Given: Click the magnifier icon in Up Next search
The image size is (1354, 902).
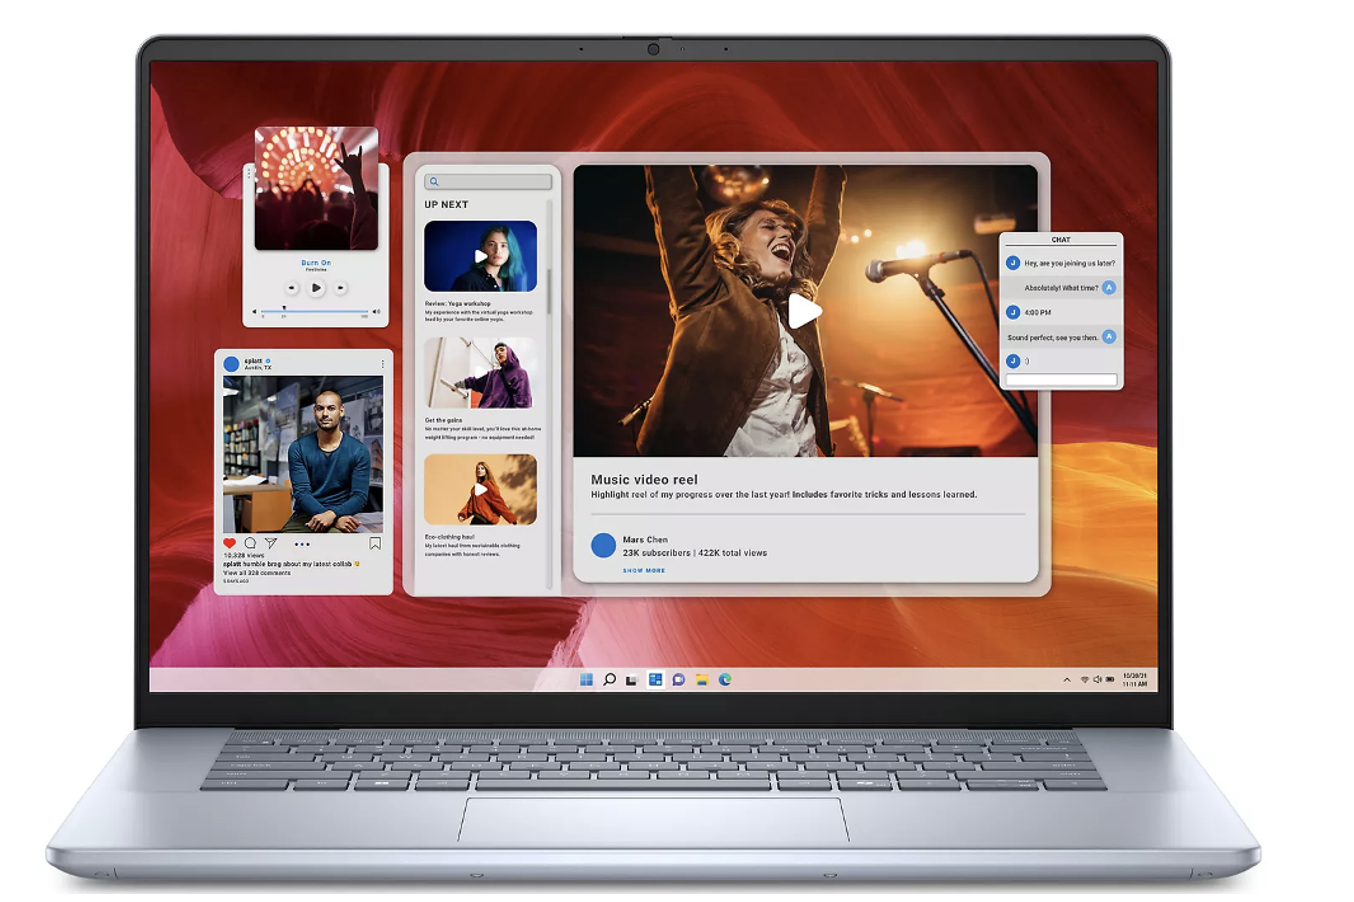Looking at the screenshot, I should click(434, 182).
